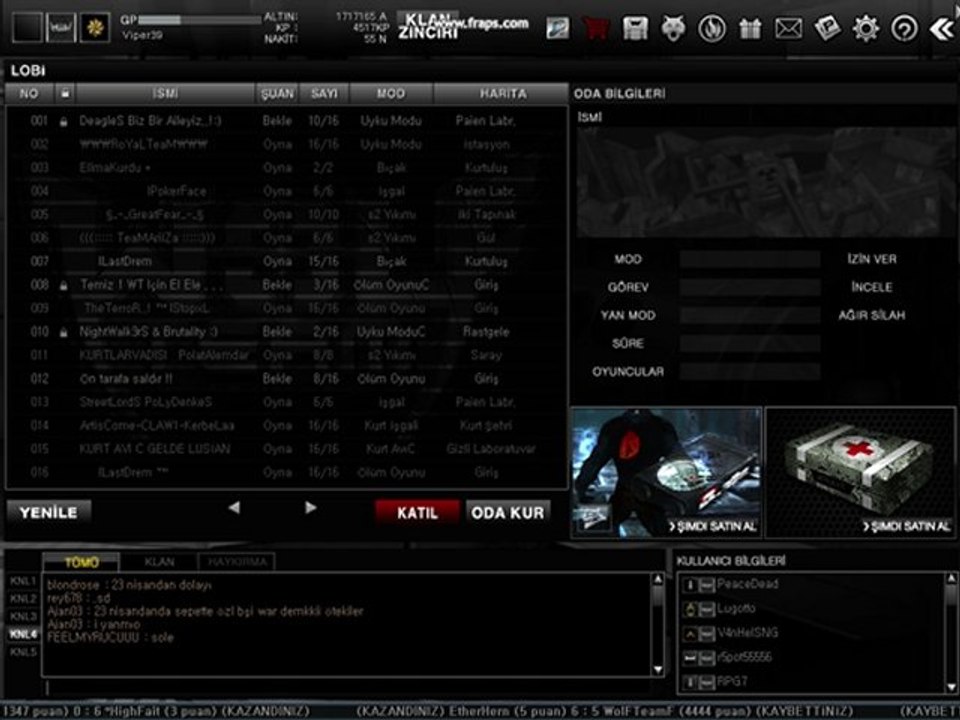Click the middle profile slot beside rank badge
The height and width of the screenshot is (720, 960).
(x=61, y=28)
